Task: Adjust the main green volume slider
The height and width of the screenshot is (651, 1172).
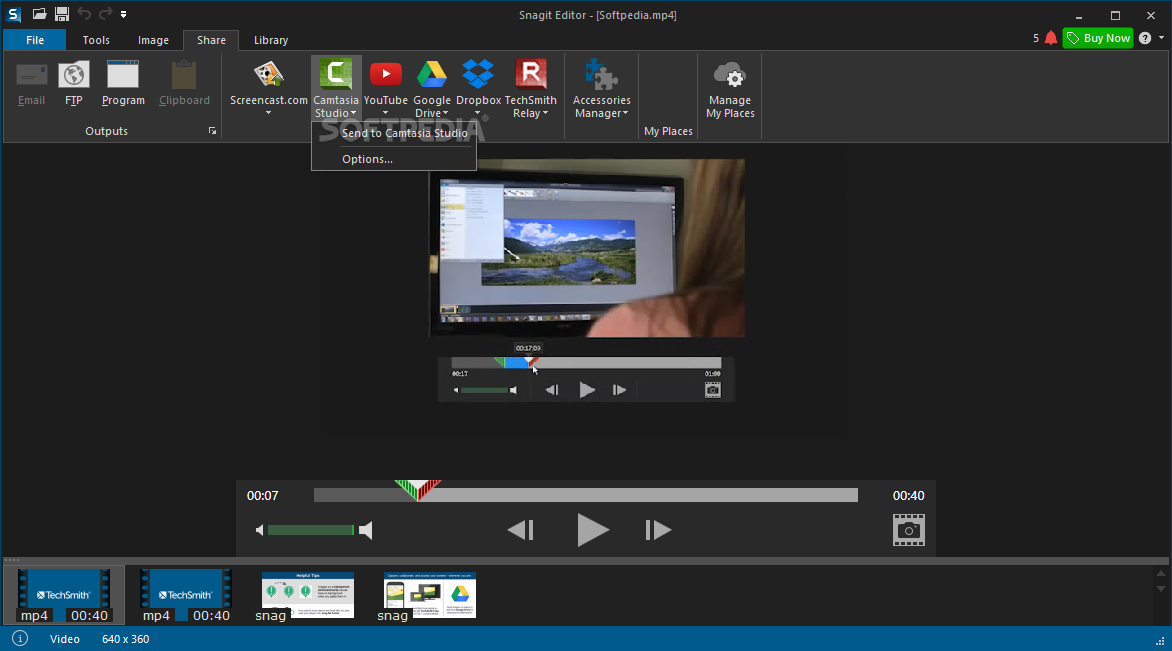Action: (311, 530)
